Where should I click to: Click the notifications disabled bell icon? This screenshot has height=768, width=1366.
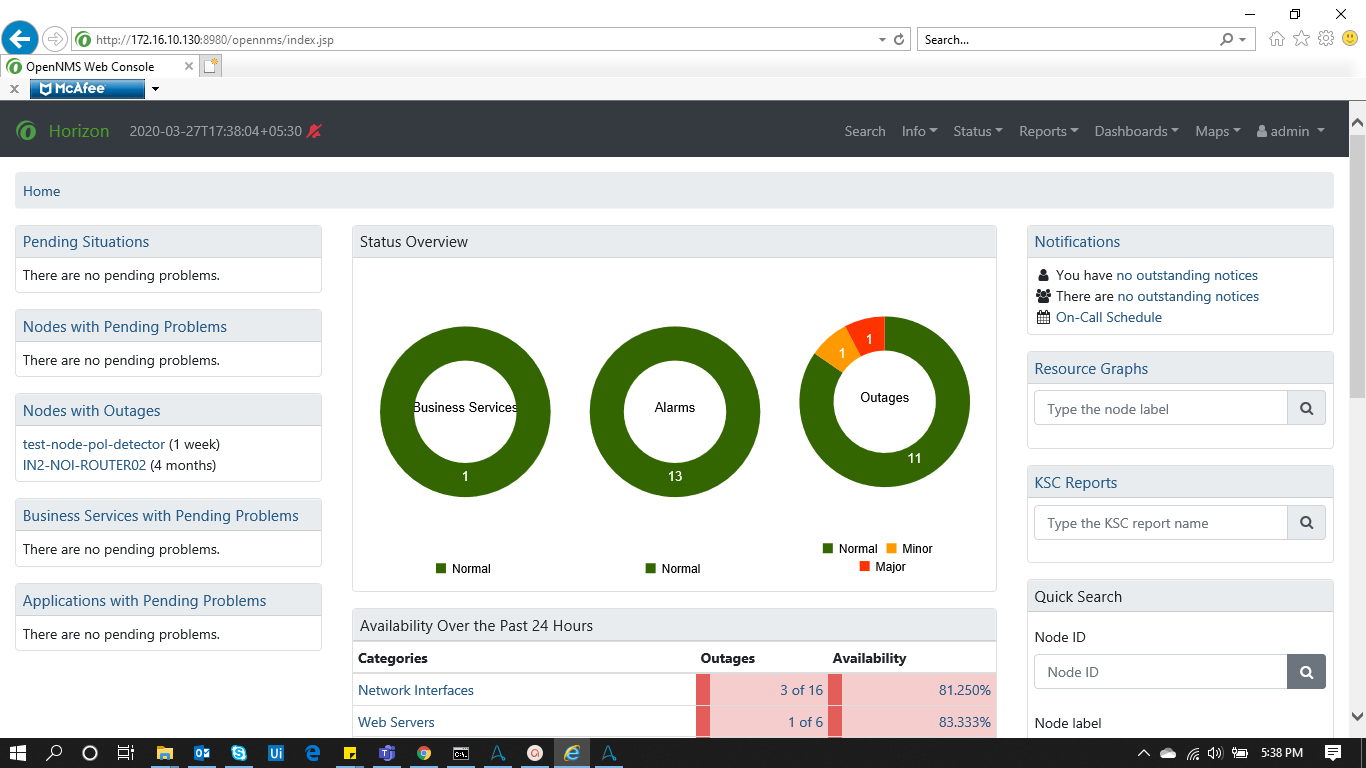(314, 131)
